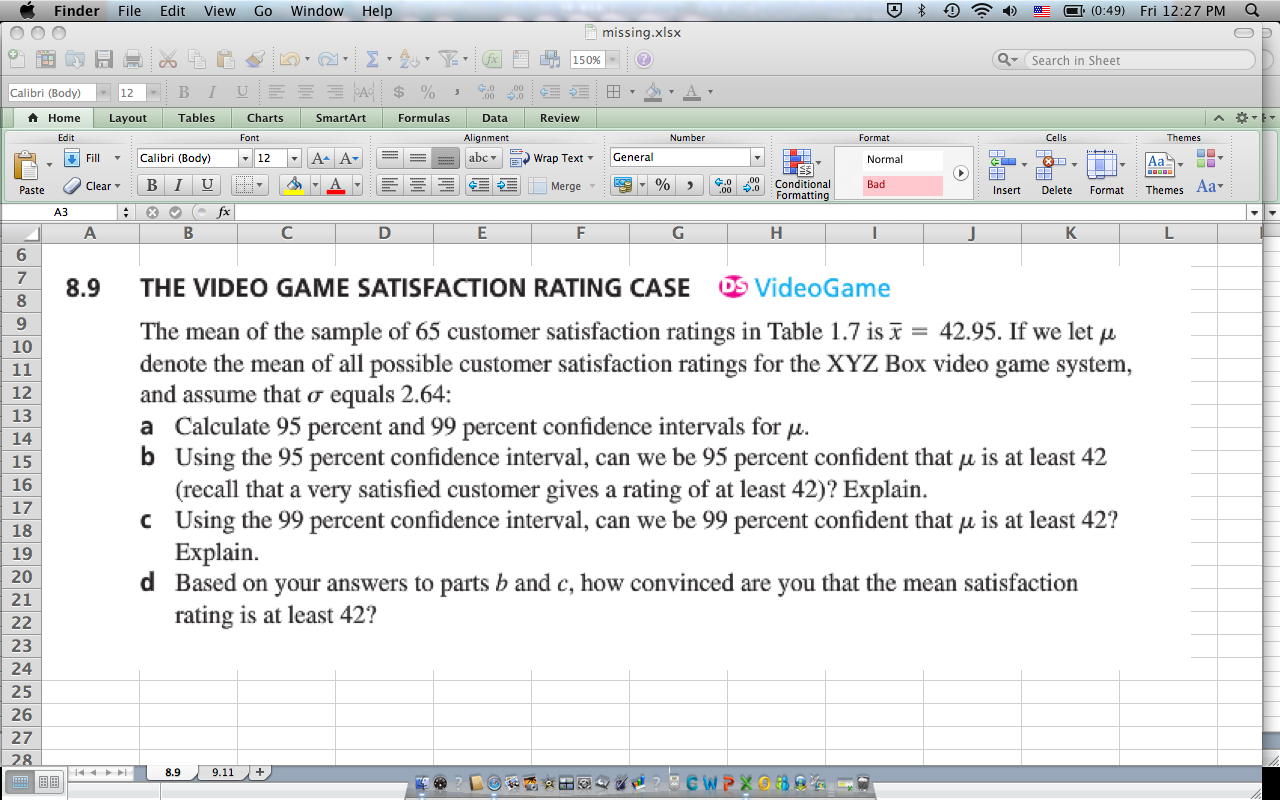Viewport: 1280px width, 800px height.
Task: Open the Formula Builder fx toolbar icon
Action: [x=493, y=60]
